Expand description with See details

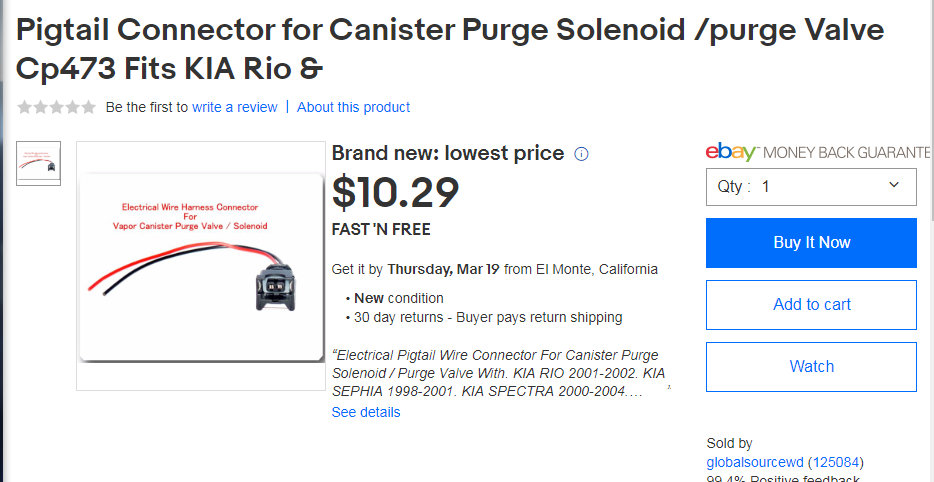point(366,412)
